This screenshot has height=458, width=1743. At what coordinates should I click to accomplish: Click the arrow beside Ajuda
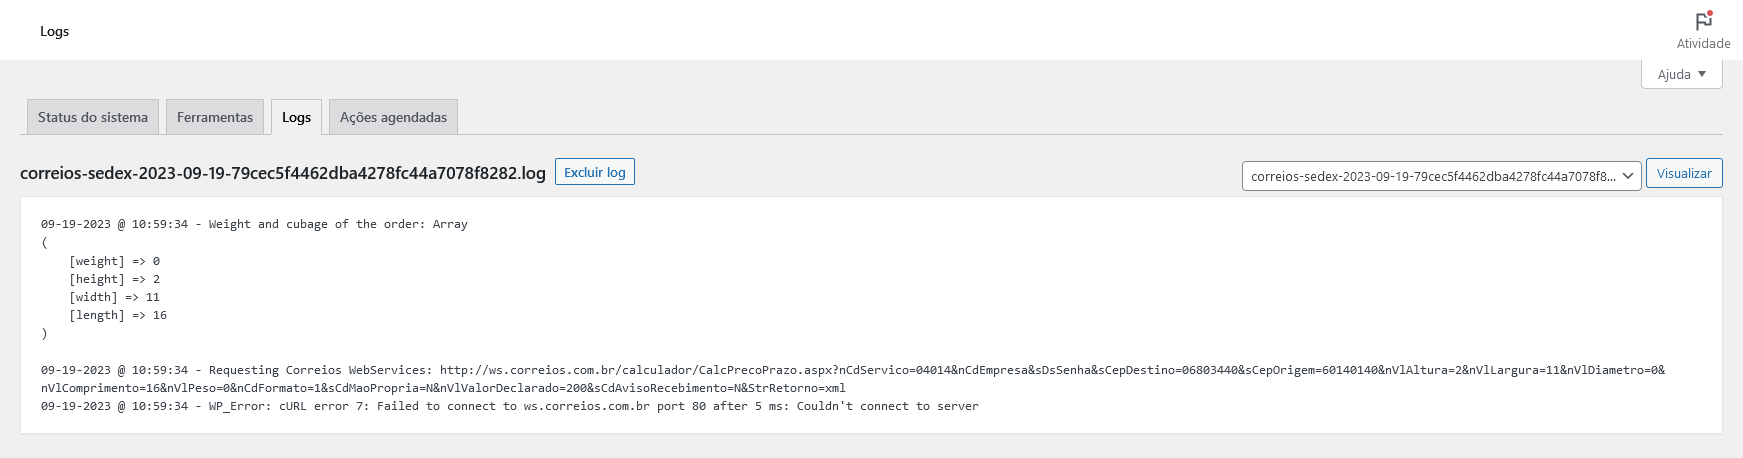pos(1702,74)
